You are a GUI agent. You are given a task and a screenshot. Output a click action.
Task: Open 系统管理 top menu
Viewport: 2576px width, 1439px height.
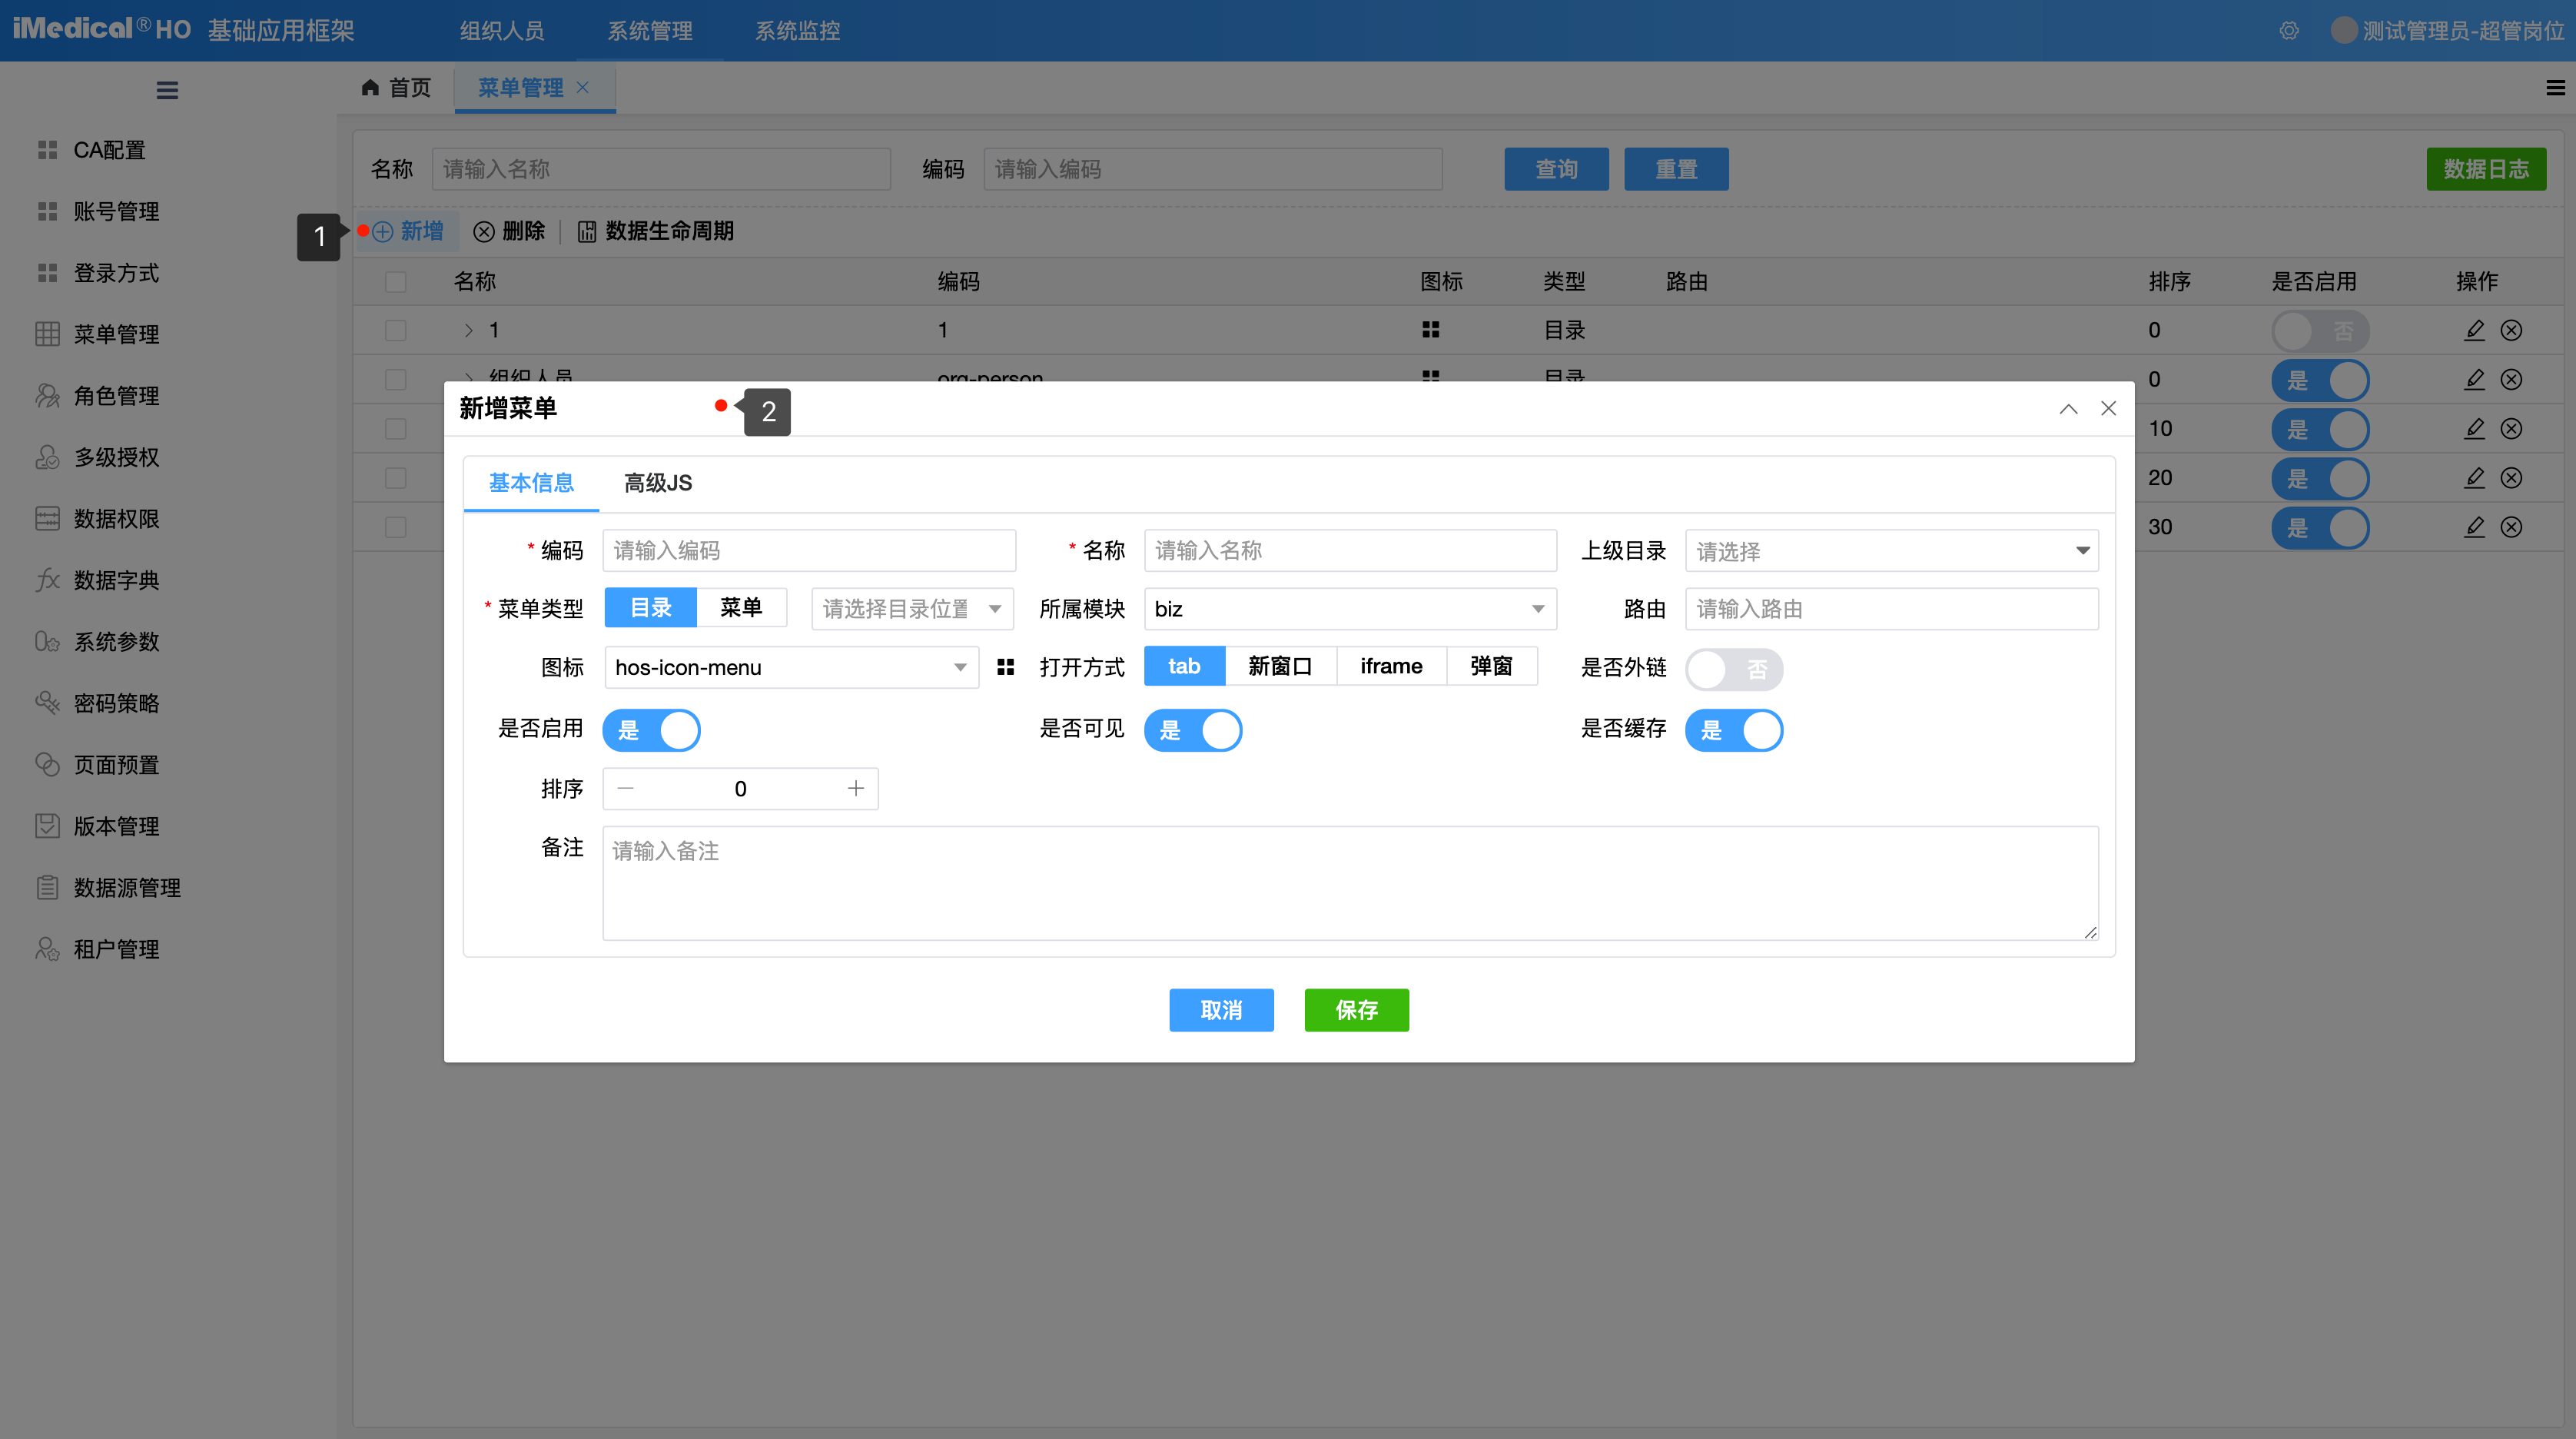pyautogui.click(x=650, y=31)
